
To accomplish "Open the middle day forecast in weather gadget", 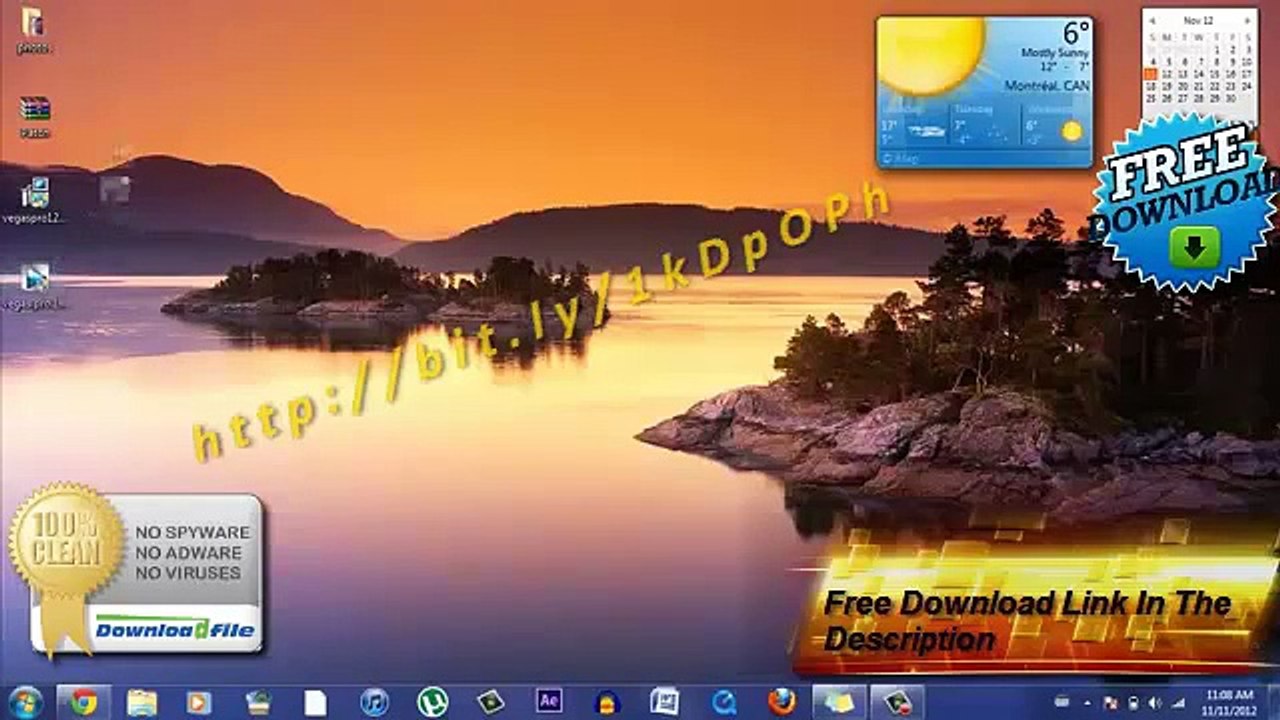I will [x=985, y=123].
